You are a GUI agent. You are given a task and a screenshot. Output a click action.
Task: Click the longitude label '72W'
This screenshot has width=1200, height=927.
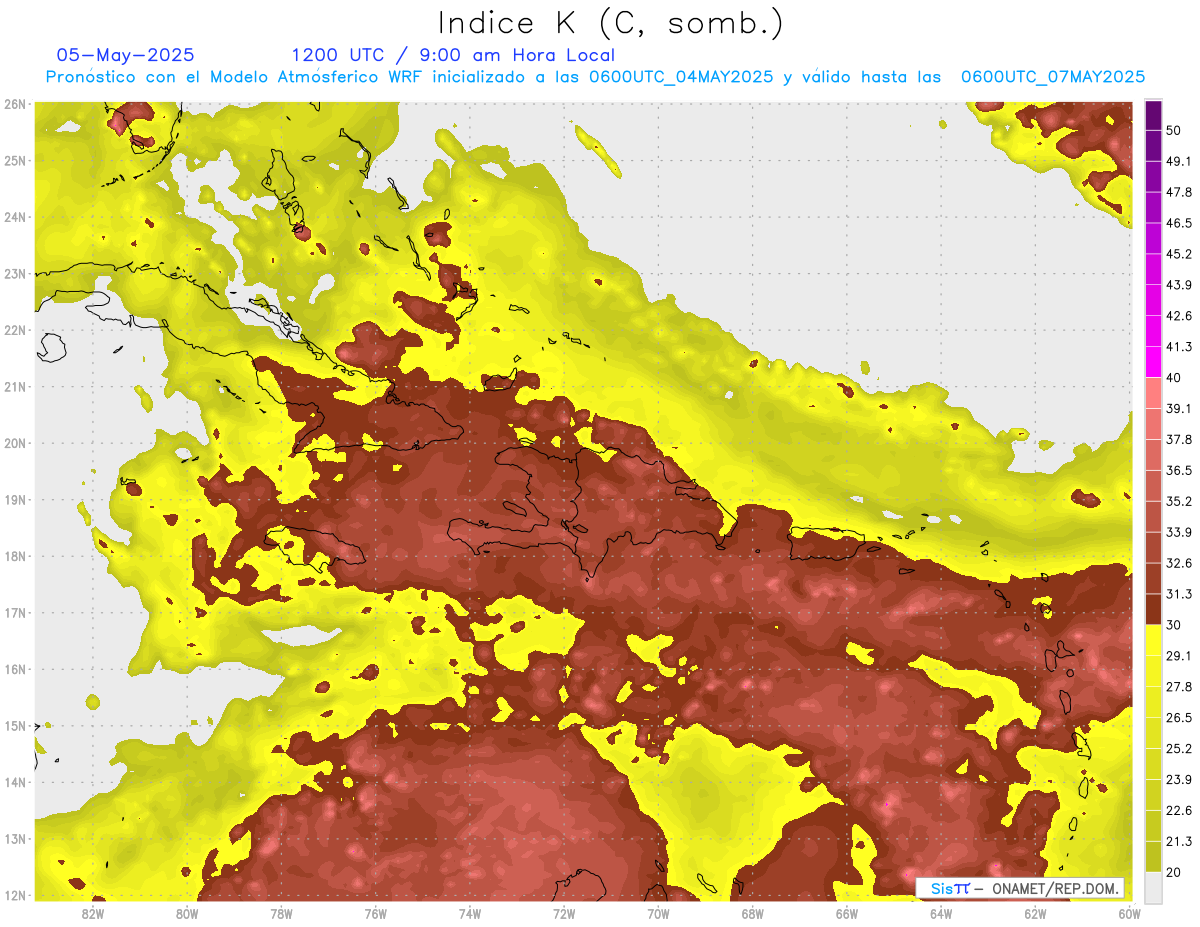tap(564, 913)
